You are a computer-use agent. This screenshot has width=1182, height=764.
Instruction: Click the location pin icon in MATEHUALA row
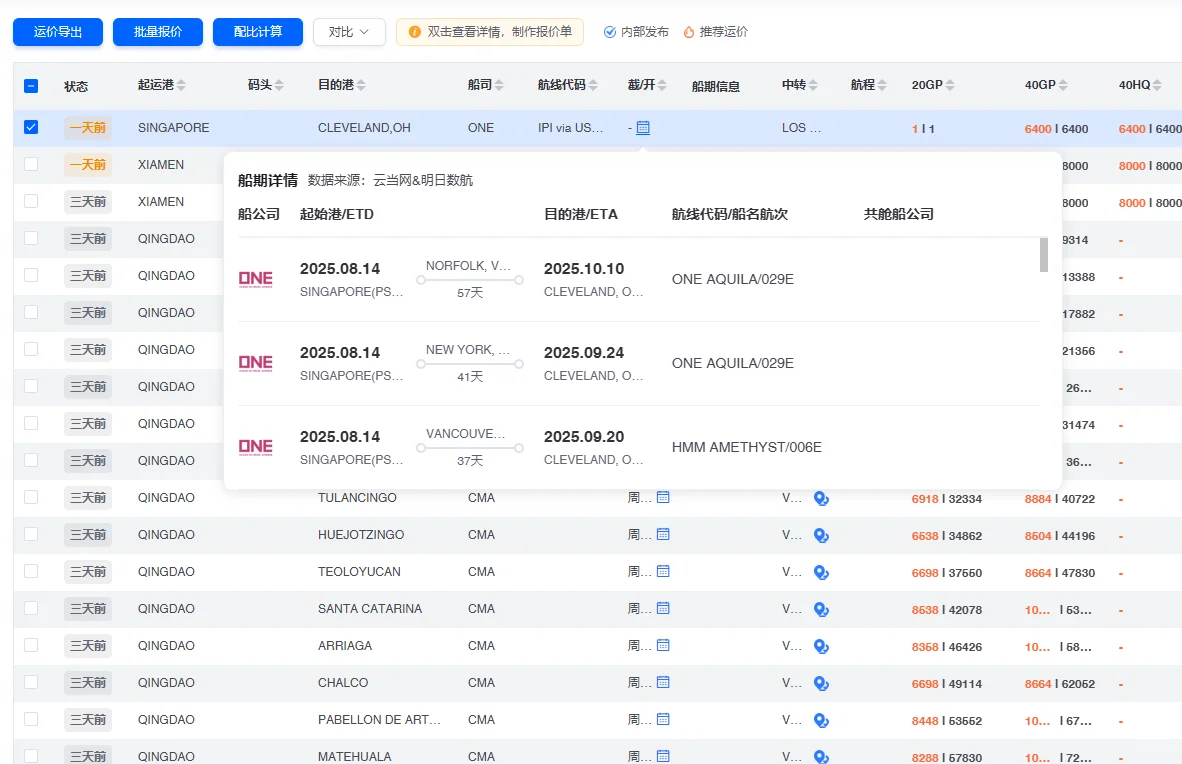click(821, 756)
